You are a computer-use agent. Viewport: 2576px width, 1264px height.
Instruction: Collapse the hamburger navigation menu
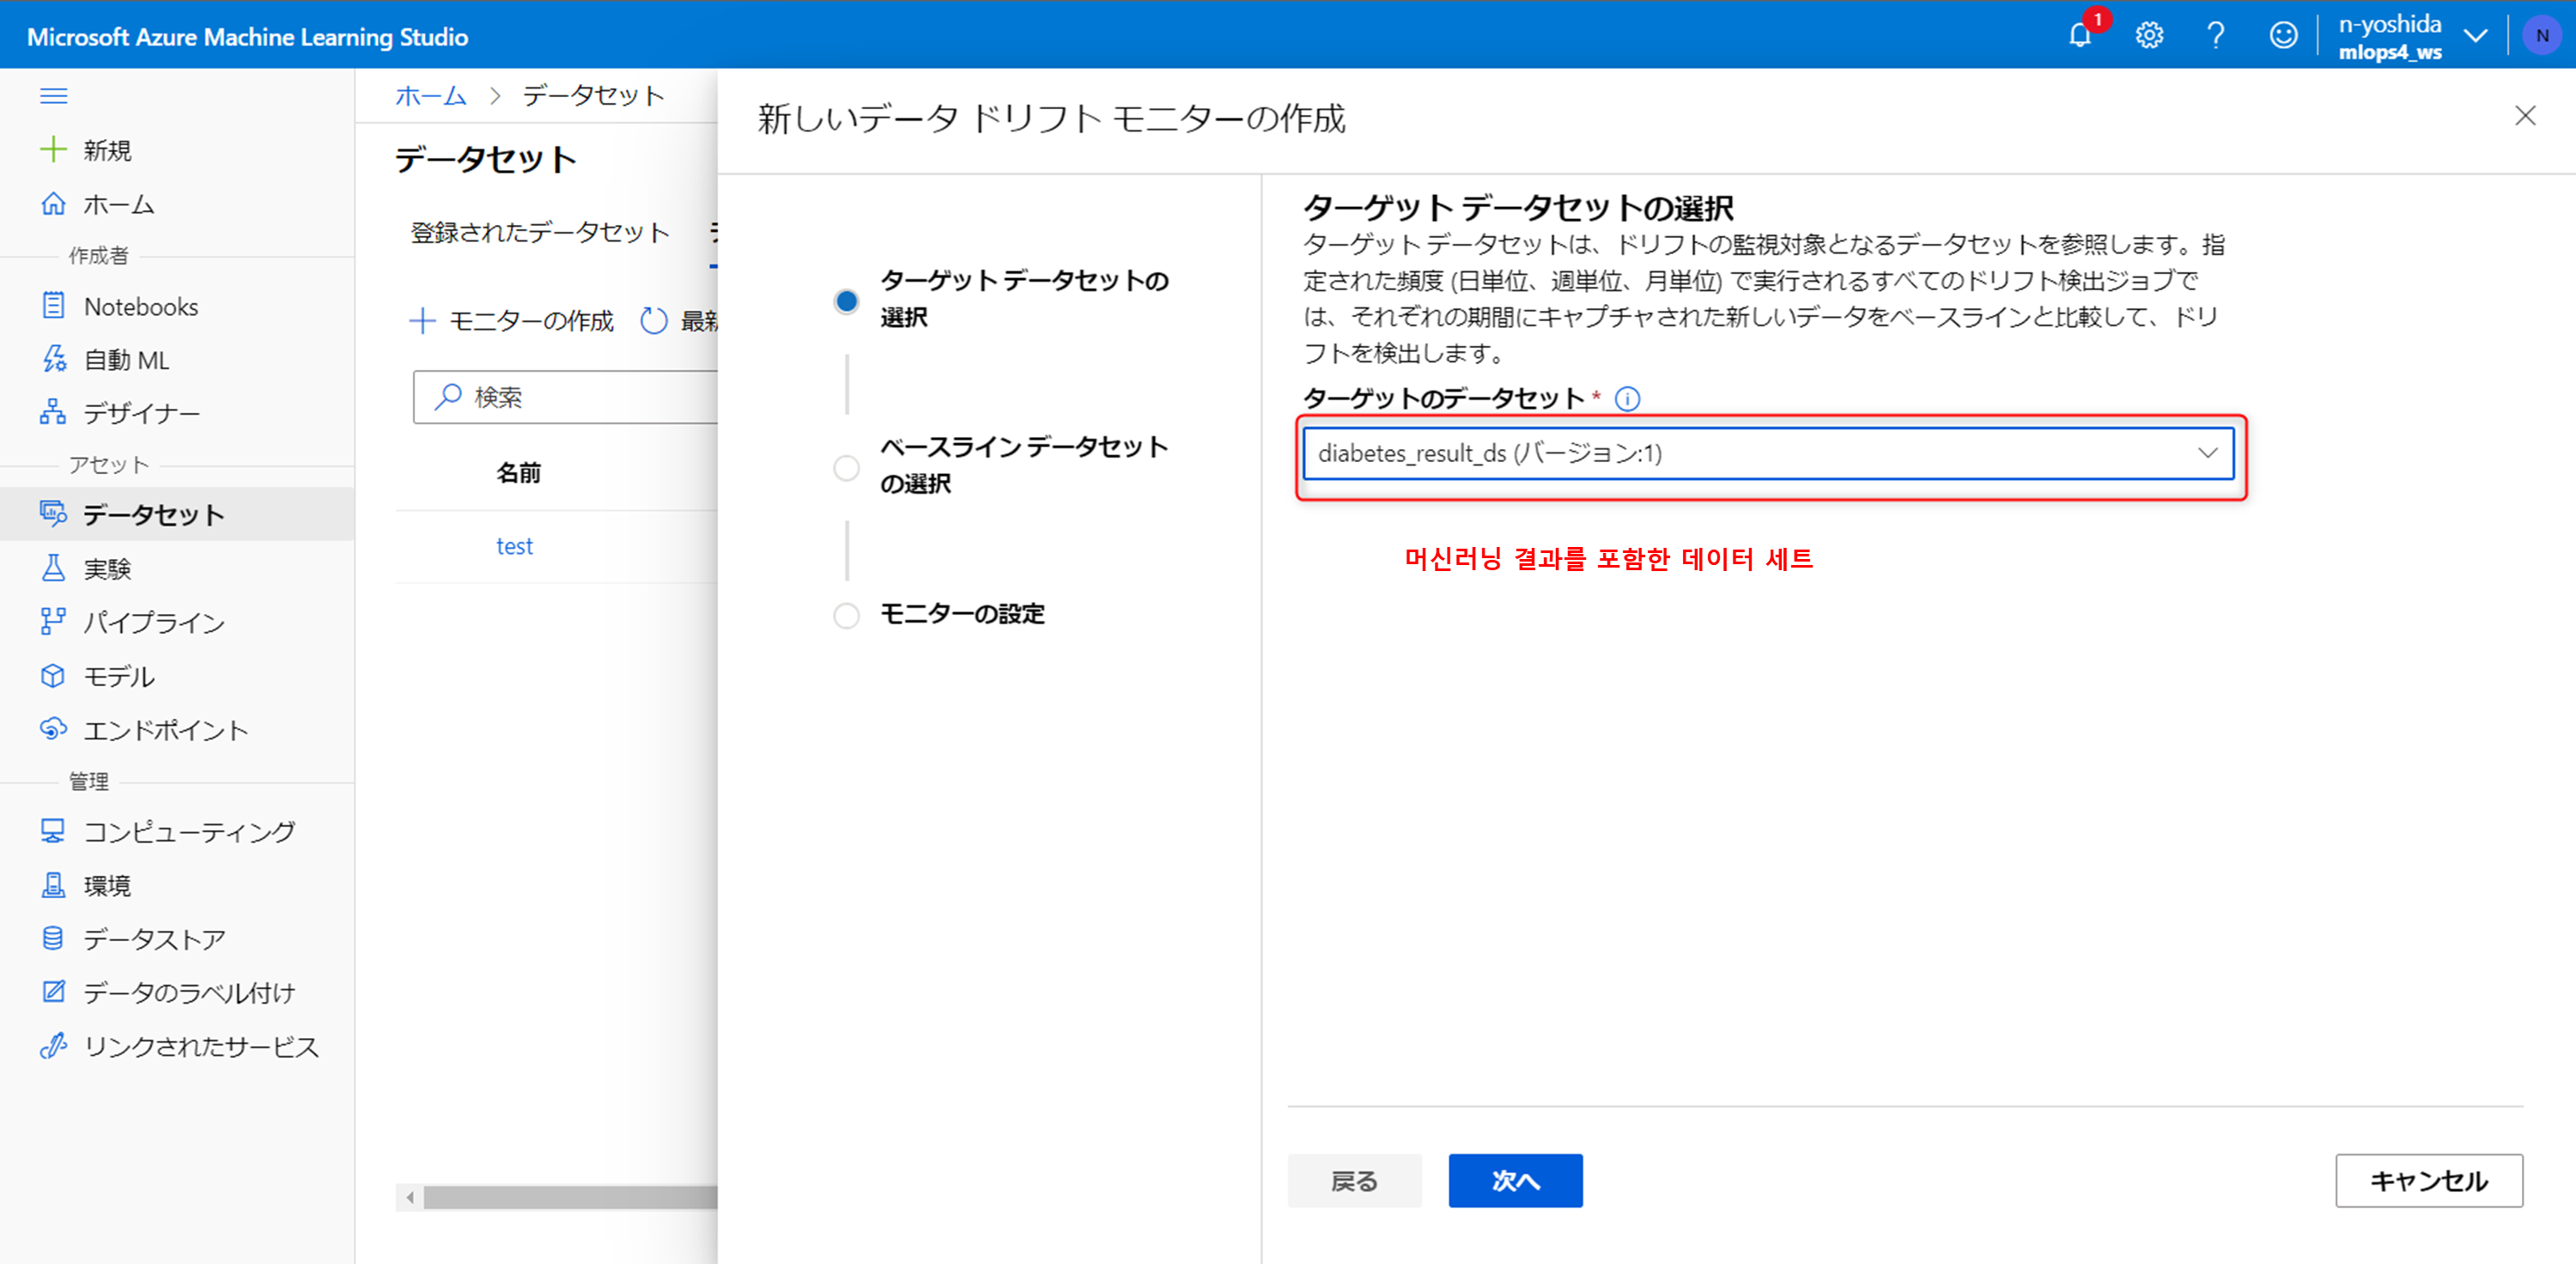(x=53, y=96)
